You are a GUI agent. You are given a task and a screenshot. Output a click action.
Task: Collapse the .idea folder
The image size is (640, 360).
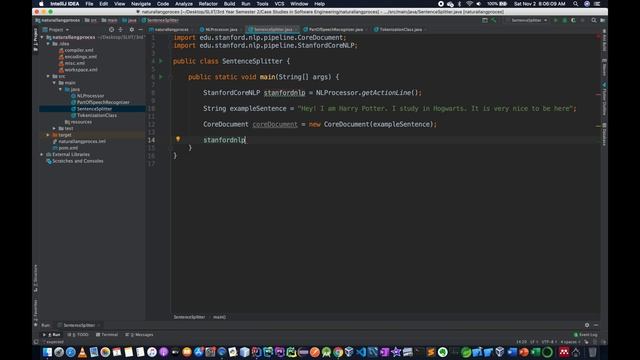click(49, 44)
